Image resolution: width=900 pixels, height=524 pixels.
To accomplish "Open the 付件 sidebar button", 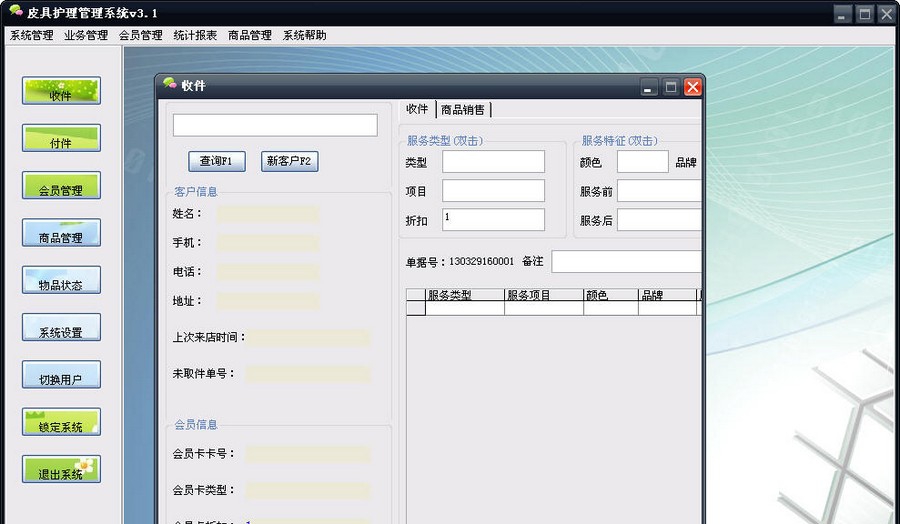I will point(61,138).
